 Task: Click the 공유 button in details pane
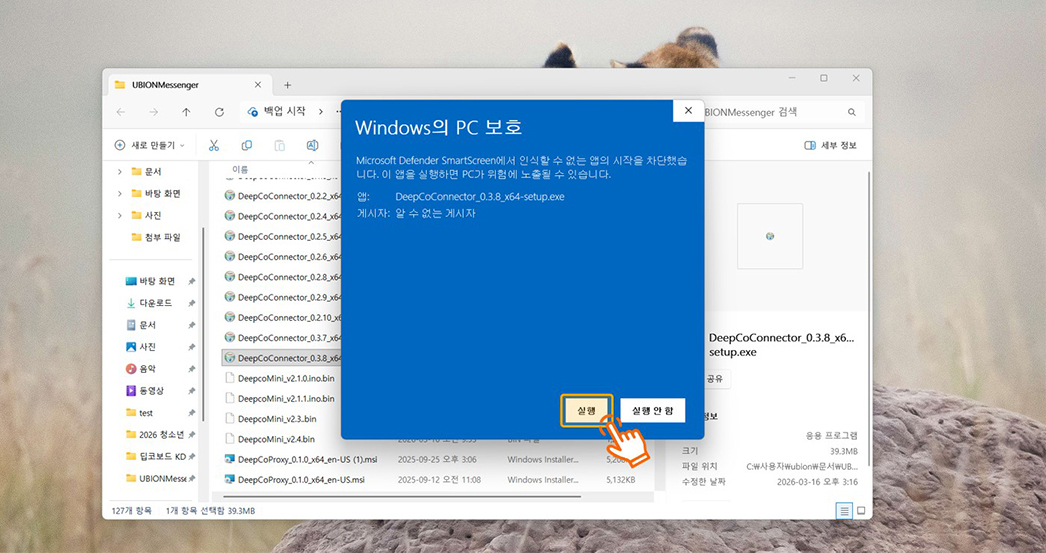pyautogui.click(x=714, y=379)
